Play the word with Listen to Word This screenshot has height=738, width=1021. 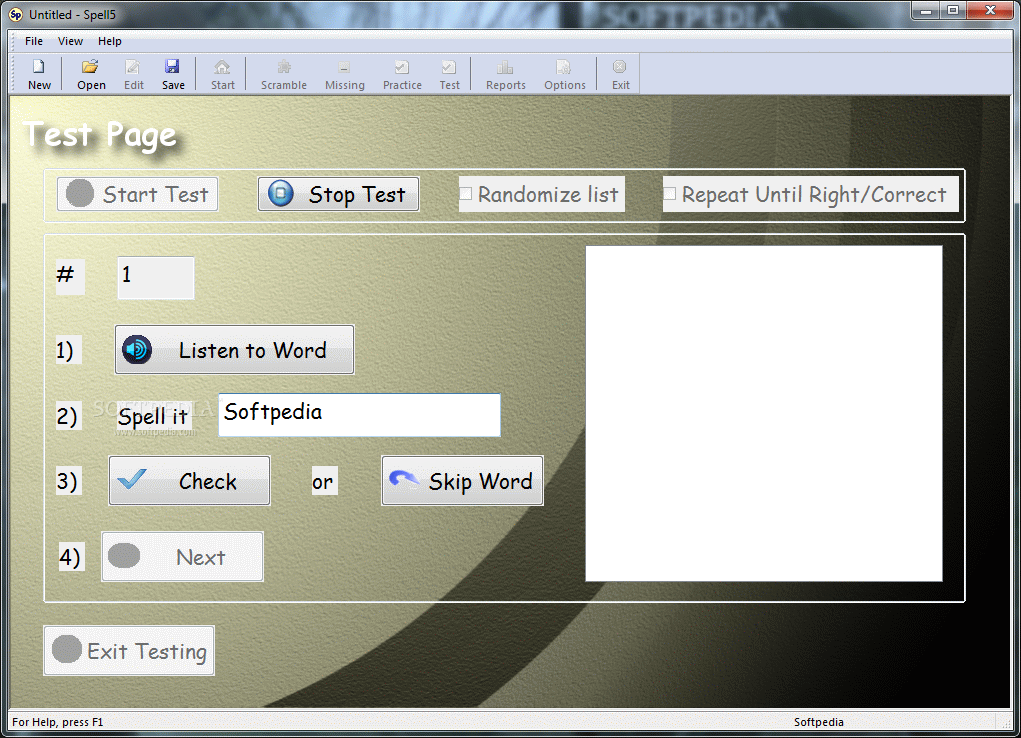click(x=234, y=350)
